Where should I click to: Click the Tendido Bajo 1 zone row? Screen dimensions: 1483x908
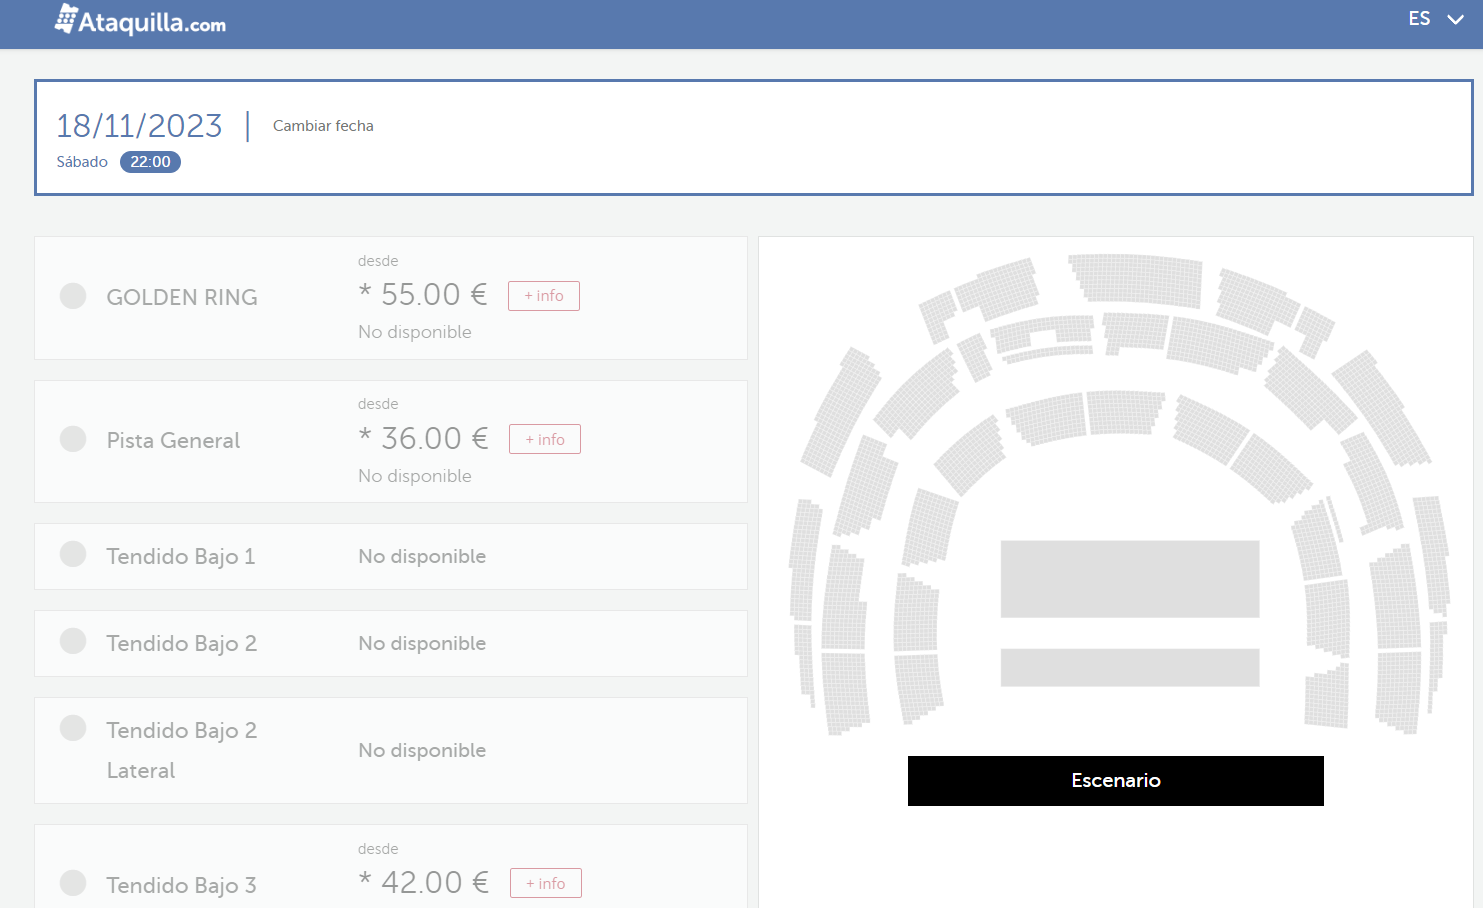click(390, 557)
